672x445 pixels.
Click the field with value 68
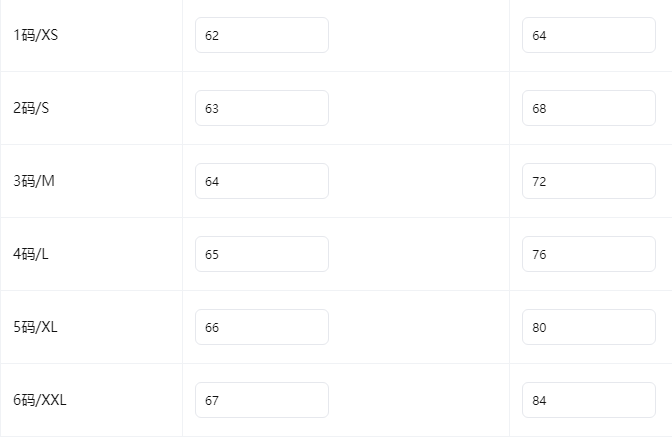coord(588,108)
